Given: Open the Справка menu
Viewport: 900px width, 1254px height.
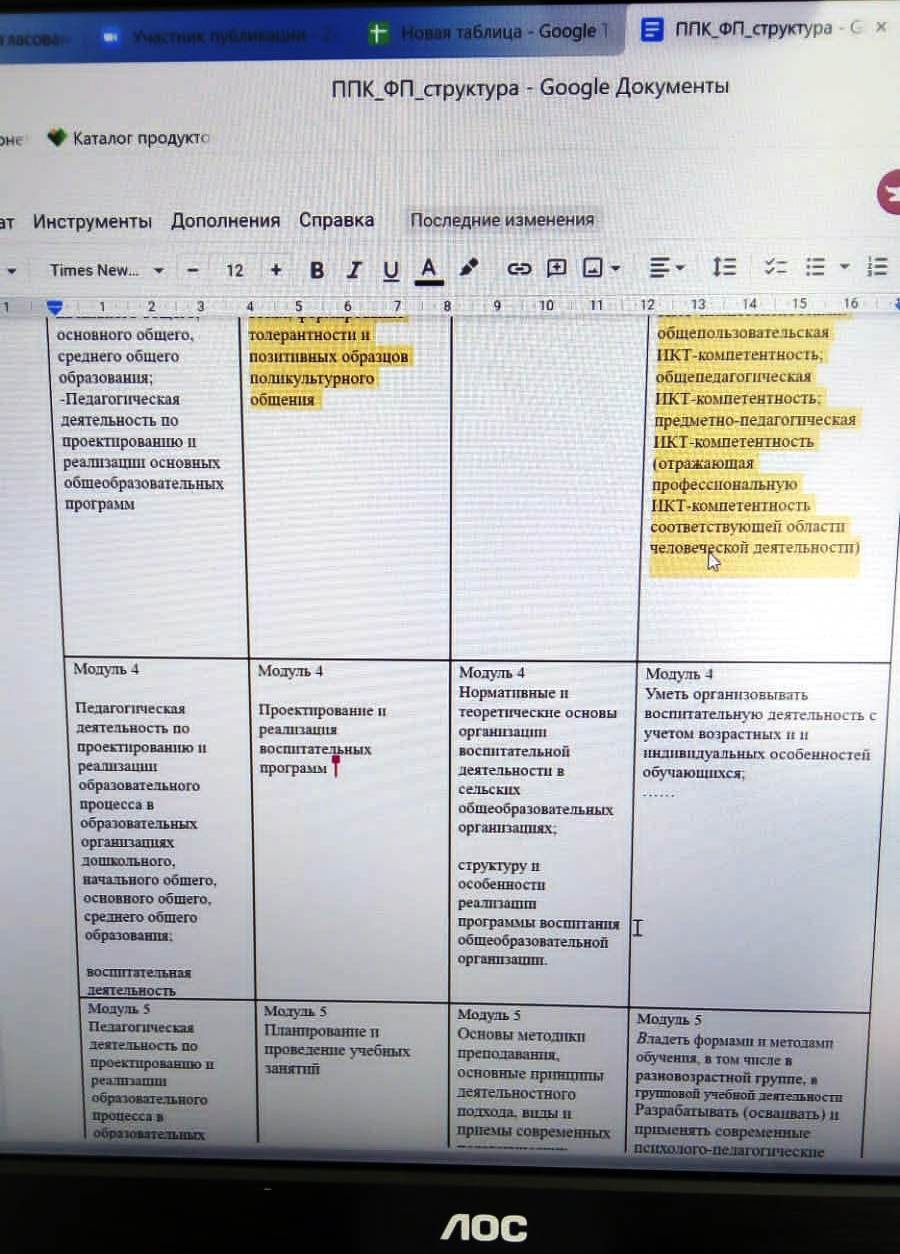Looking at the screenshot, I should pos(336,220).
